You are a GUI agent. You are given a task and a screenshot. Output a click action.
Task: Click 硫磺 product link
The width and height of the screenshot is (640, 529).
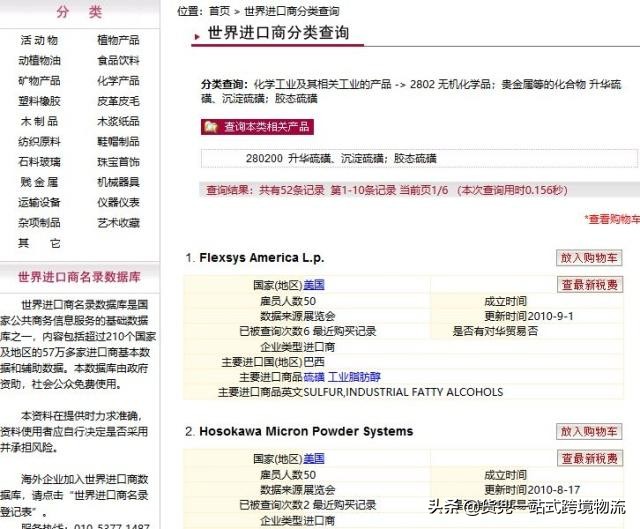point(314,377)
